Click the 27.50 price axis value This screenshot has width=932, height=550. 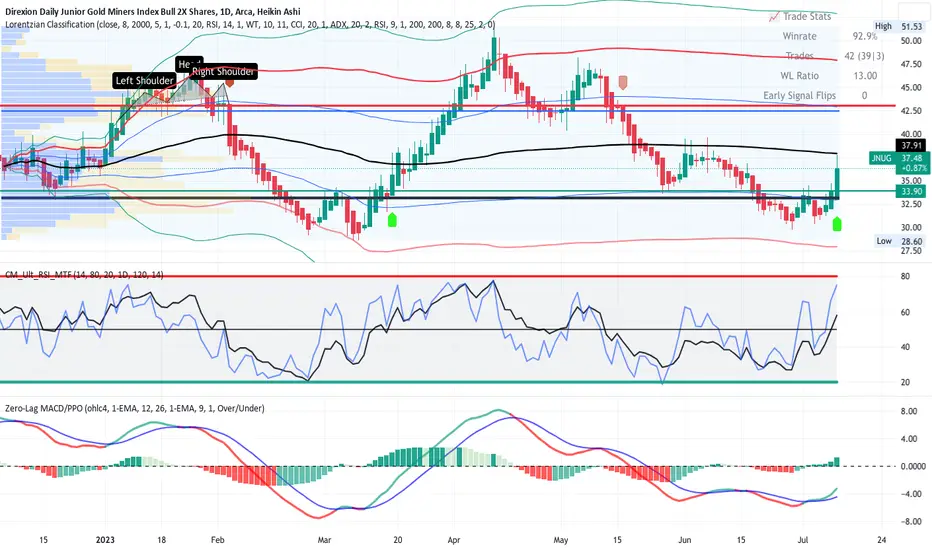point(911,251)
